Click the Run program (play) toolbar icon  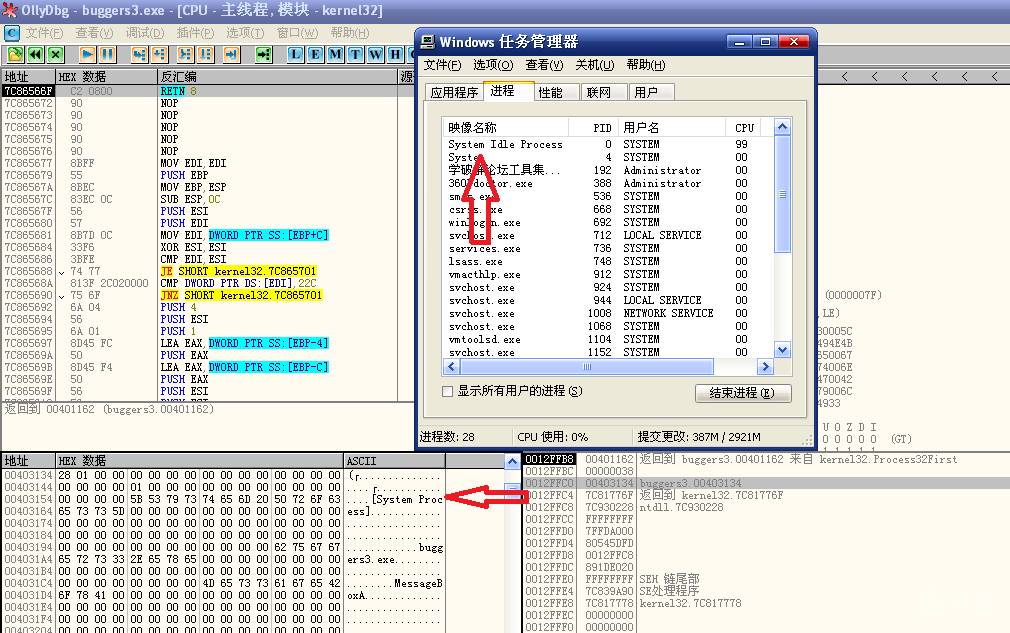[88, 55]
